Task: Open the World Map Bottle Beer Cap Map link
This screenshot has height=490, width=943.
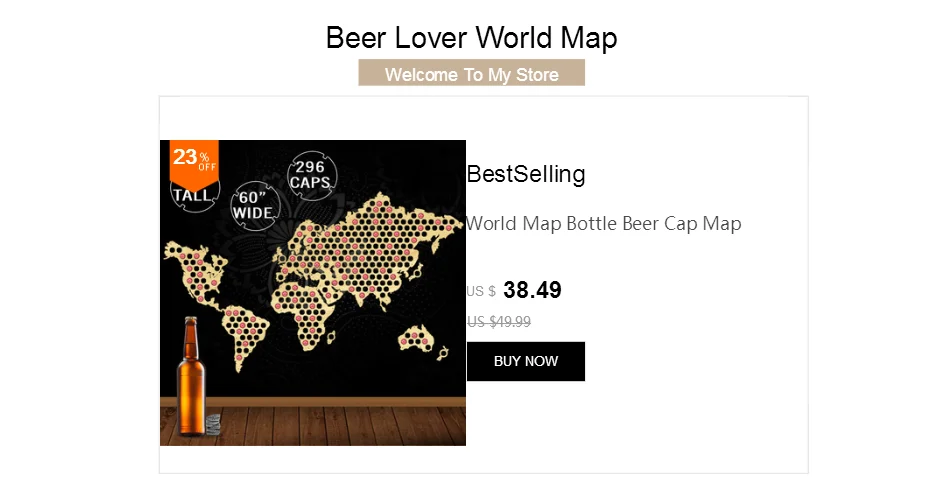Action: click(x=604, y=223)
